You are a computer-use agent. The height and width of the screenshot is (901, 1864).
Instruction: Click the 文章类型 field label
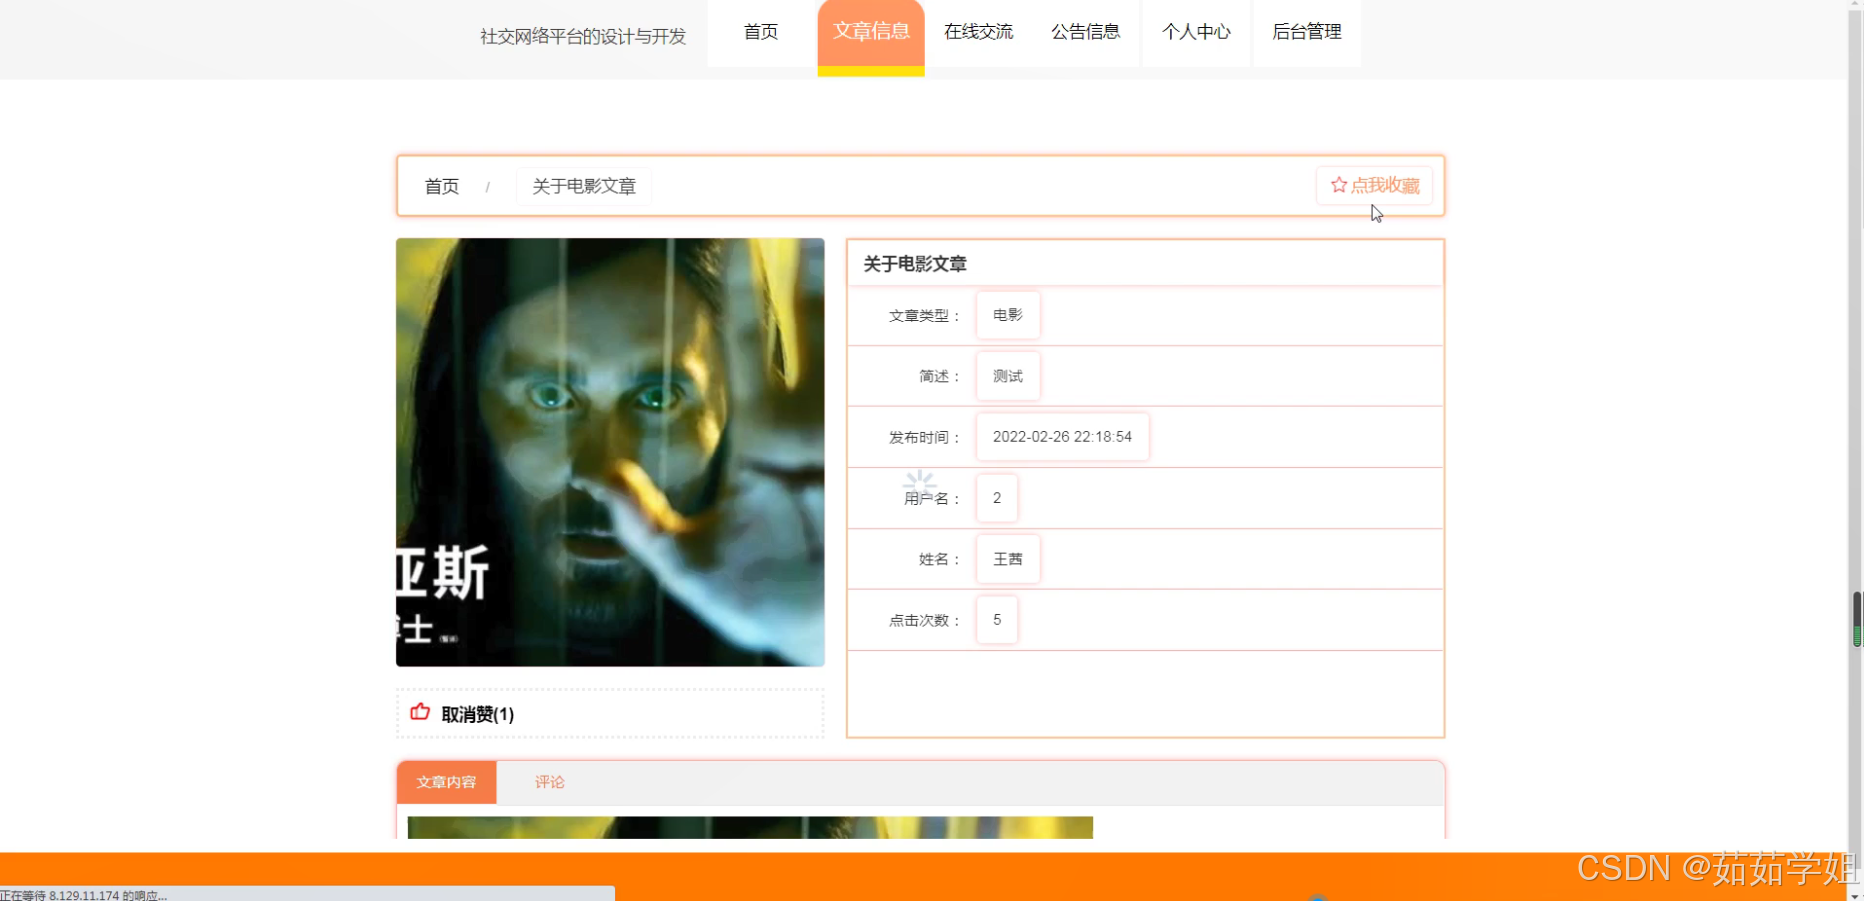923,316
